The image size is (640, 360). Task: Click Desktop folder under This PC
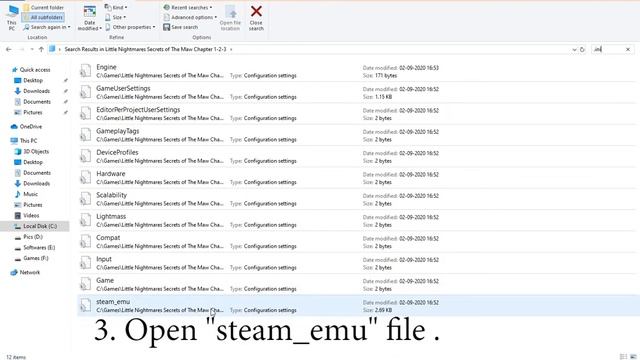29,162
